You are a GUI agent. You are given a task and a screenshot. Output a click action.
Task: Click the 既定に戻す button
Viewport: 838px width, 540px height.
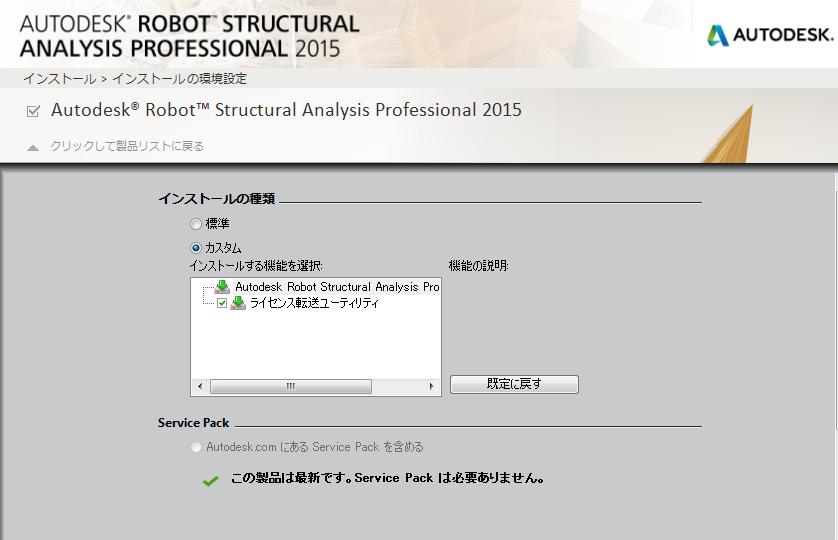pyautogui.click(x=514, y=384)
